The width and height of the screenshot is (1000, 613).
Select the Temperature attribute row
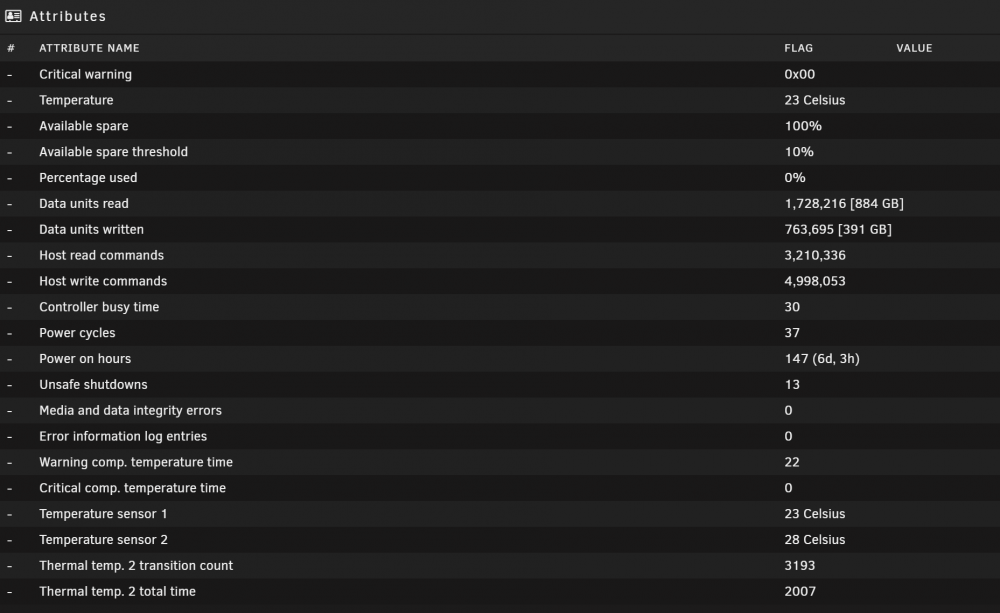click(500, 100)
